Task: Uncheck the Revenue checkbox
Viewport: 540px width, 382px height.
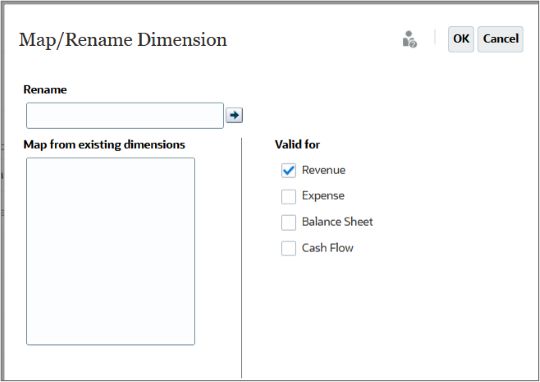Action: (x=288, y=171)
